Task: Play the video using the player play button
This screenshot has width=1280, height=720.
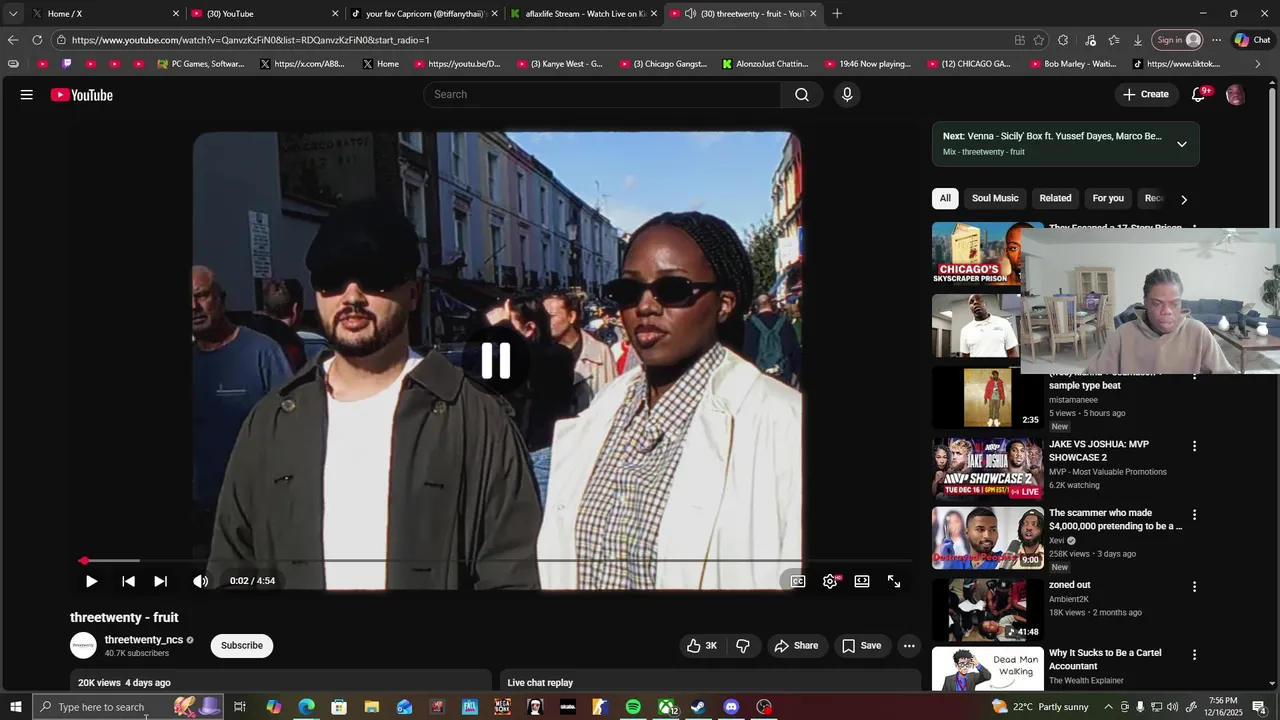Action: click(x=91, y=581)
